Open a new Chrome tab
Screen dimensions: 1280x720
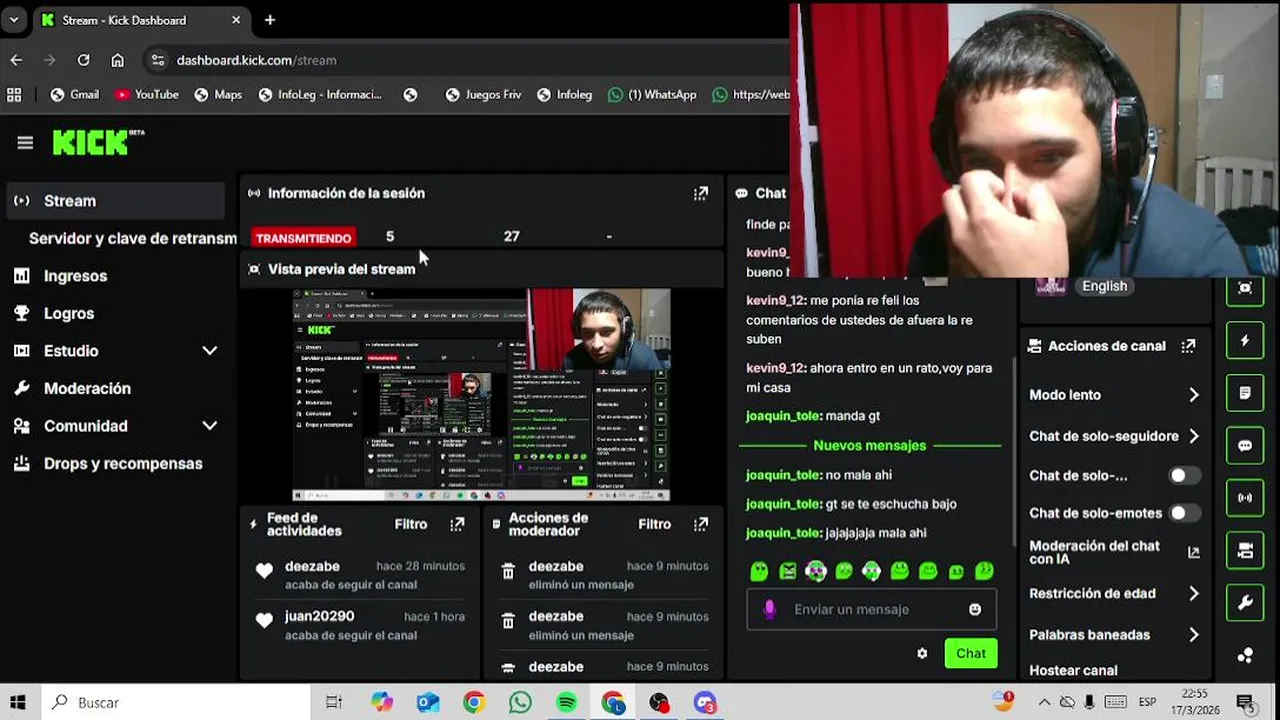pos(270,20)
